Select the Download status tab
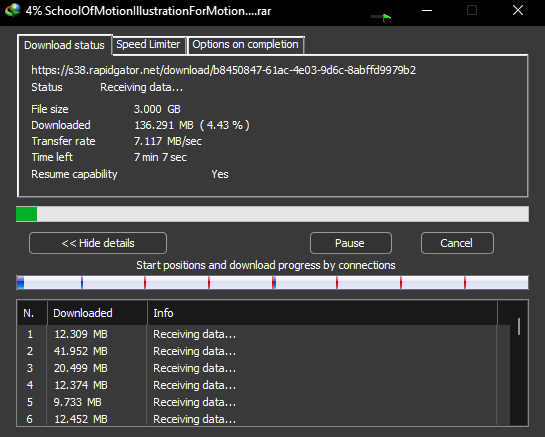 click(64, 45)
